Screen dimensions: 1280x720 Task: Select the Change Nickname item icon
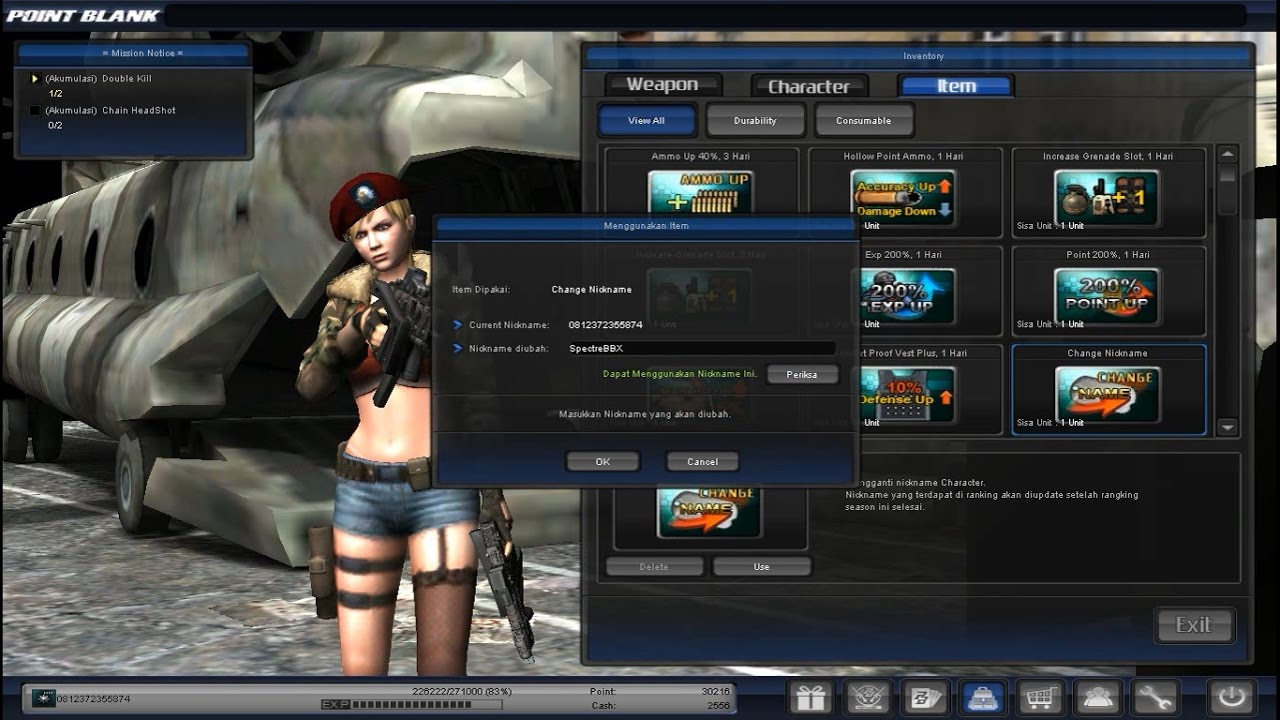click(1107, 394)
